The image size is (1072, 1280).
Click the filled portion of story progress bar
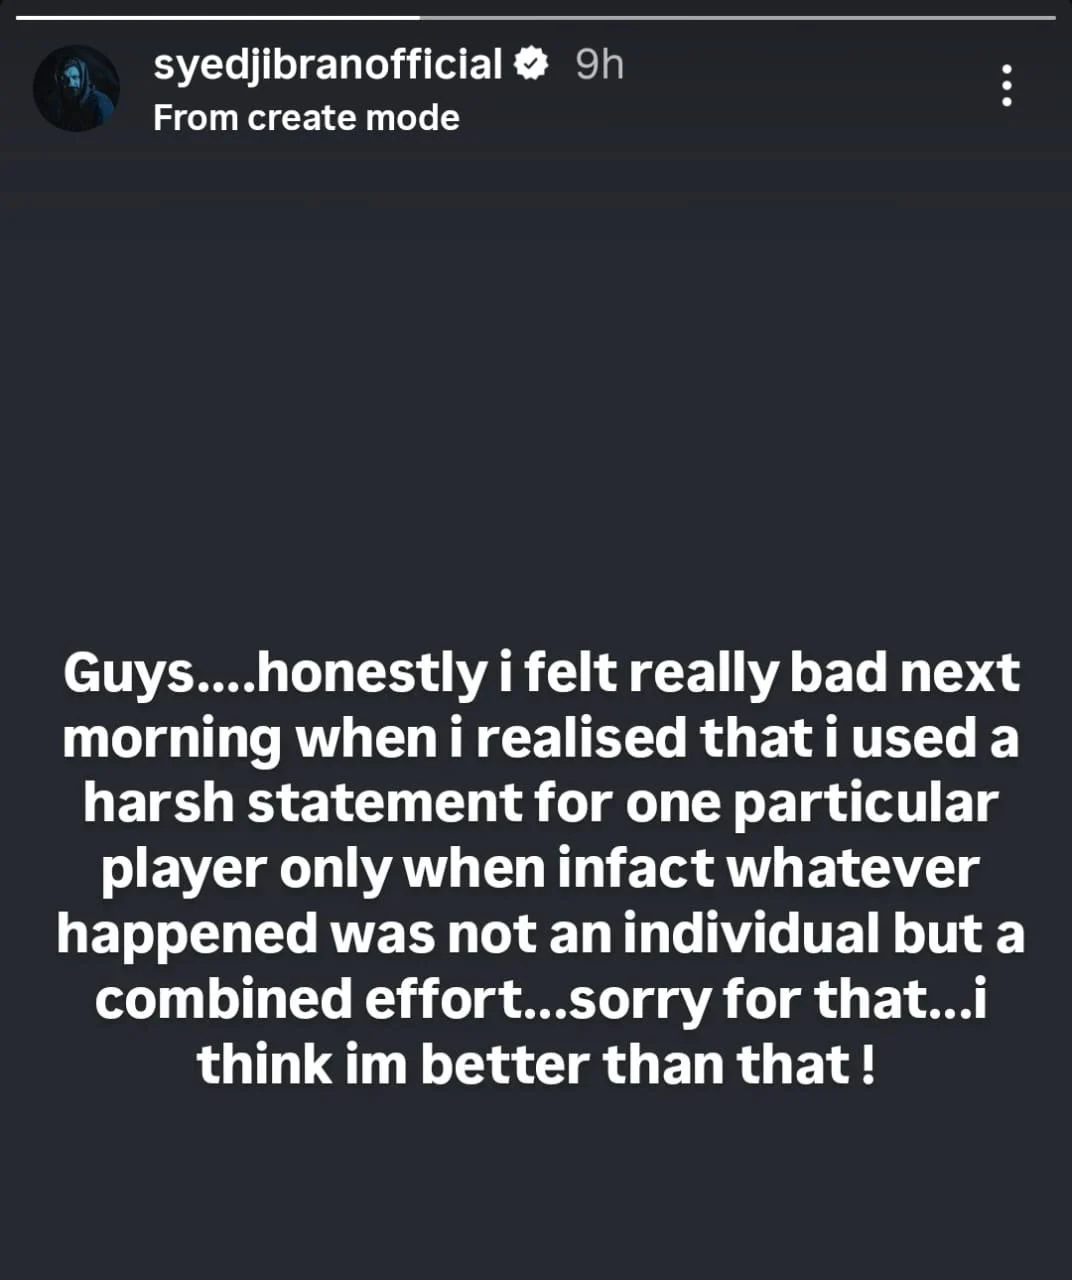pos(218,17)
